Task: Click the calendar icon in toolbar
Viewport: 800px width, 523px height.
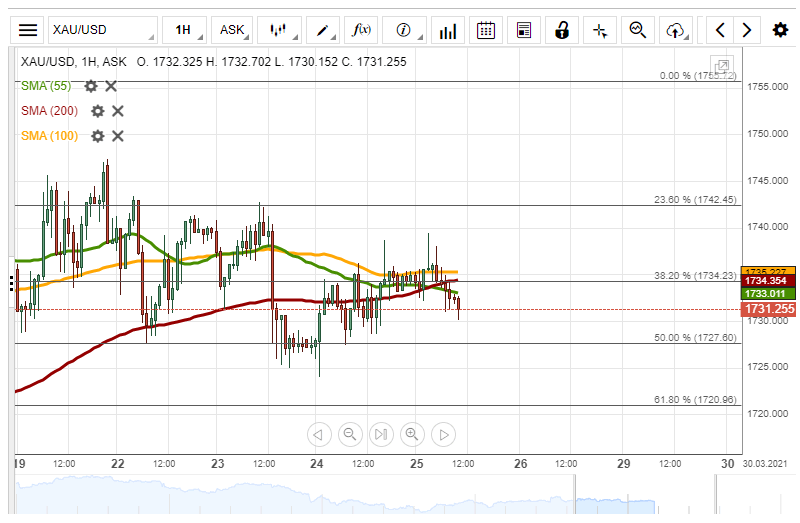Action: 486,30
